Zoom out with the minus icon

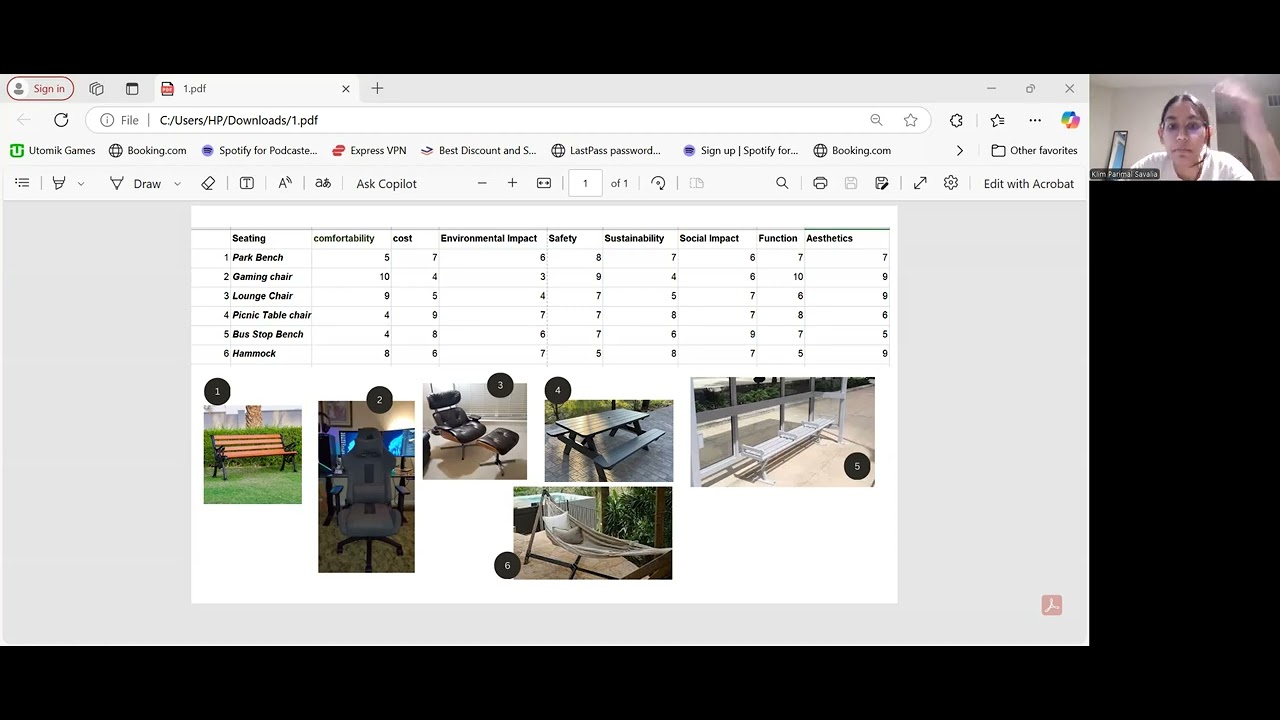482,183
